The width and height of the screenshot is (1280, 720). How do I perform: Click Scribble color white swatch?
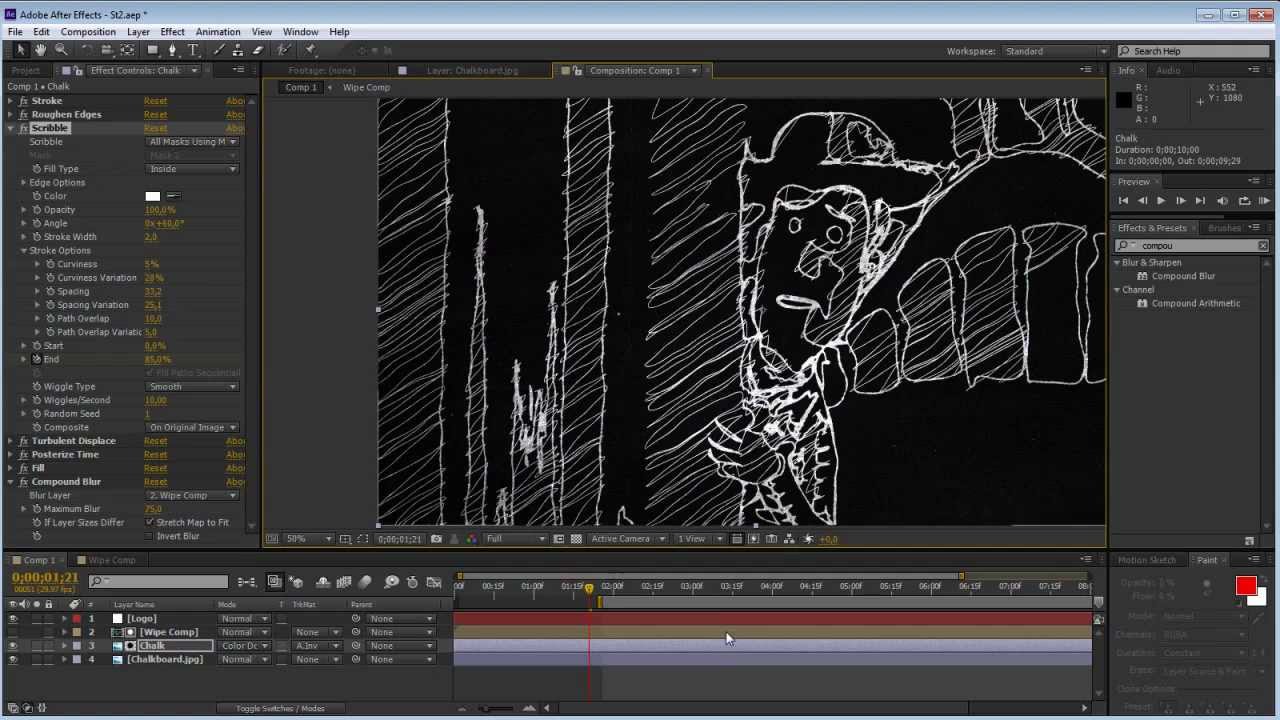click(152, 196)
